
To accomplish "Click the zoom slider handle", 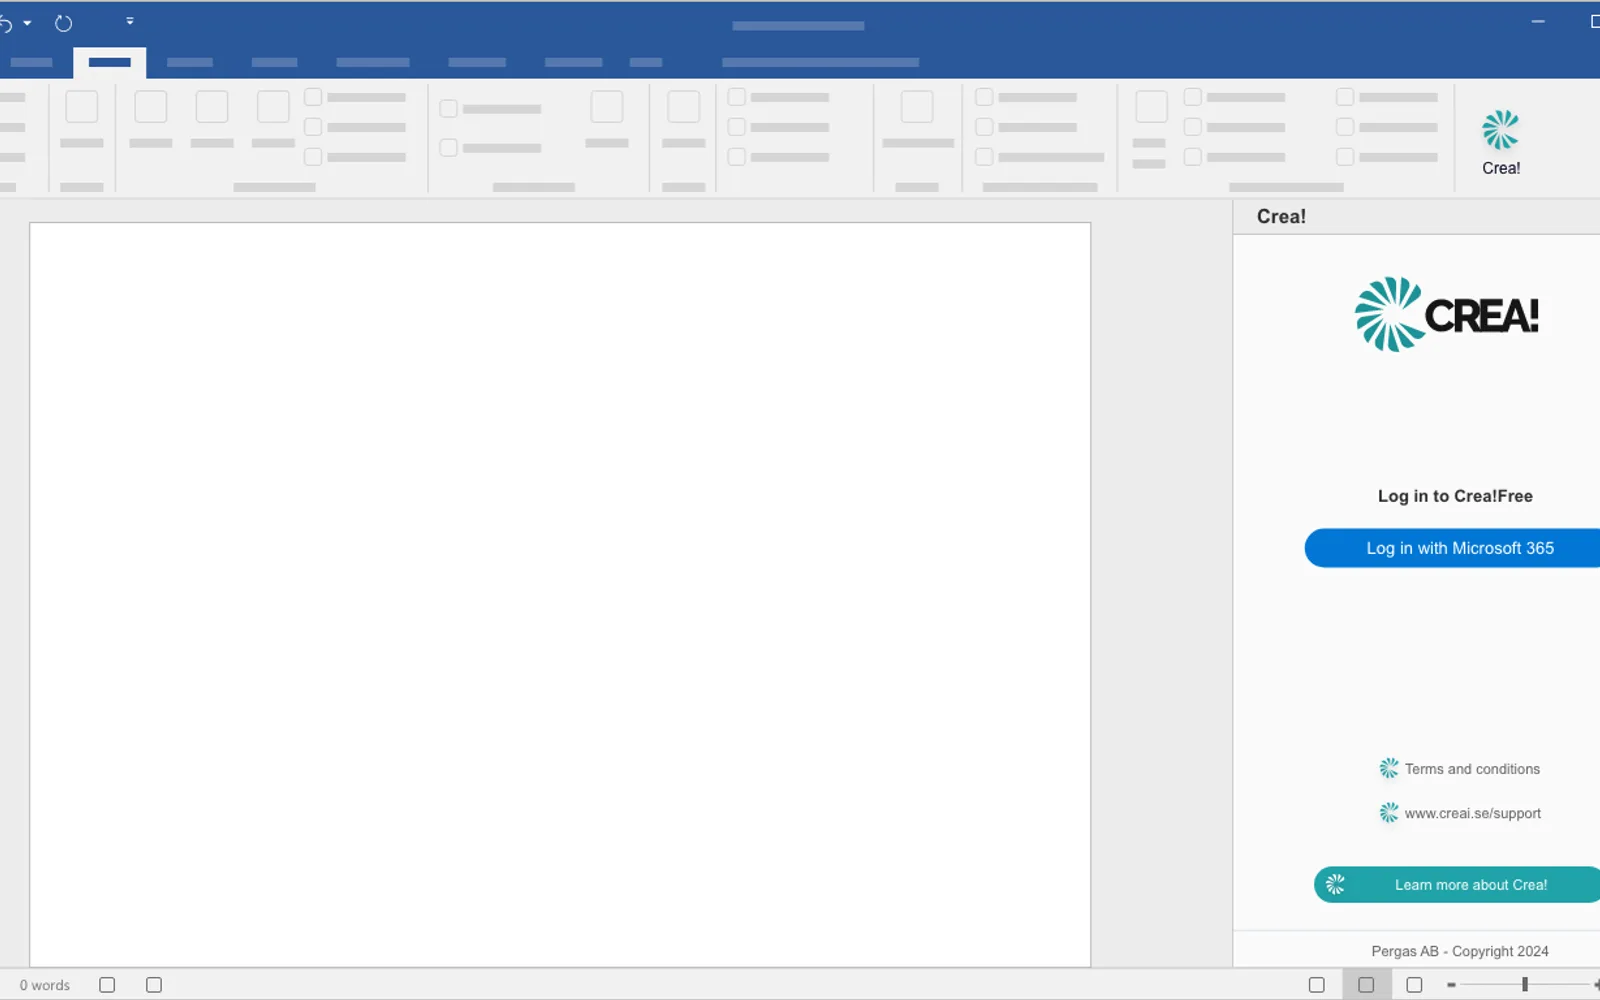I will point(1525,985).
